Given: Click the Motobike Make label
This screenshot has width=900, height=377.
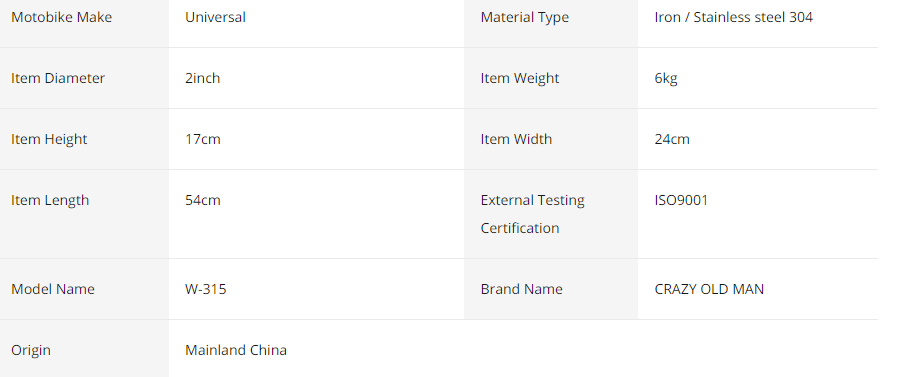Looking at the screenshot, I should click(61, 17).
